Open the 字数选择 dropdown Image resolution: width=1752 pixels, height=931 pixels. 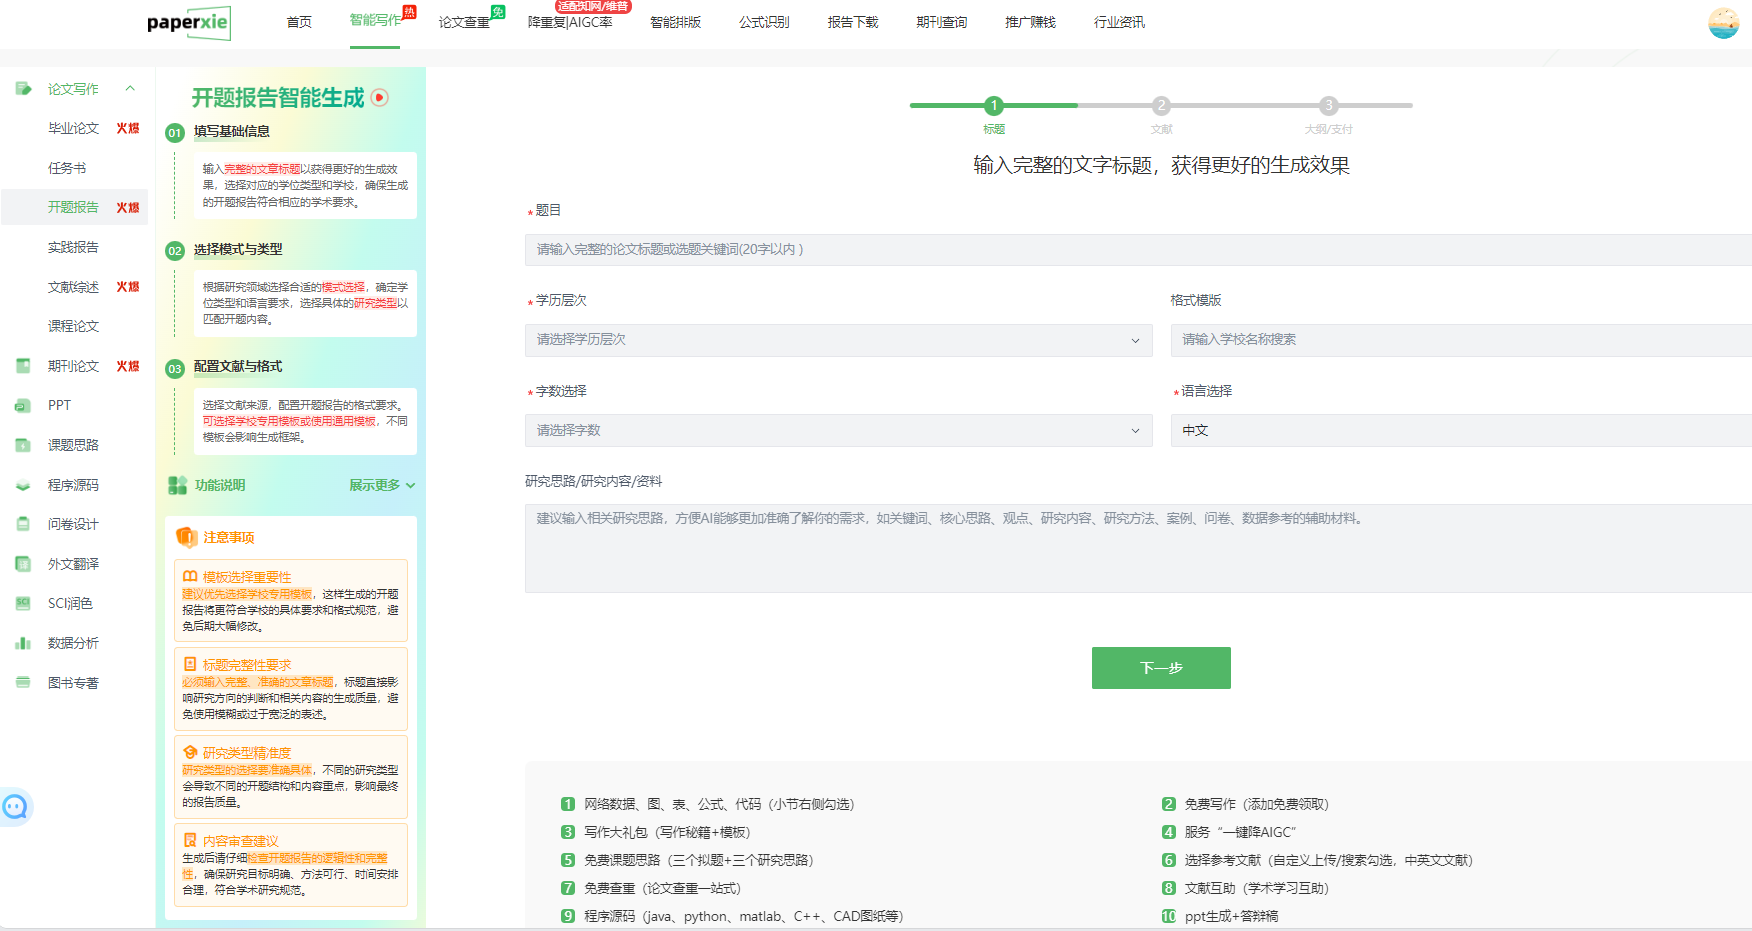(x=838, y=430)
